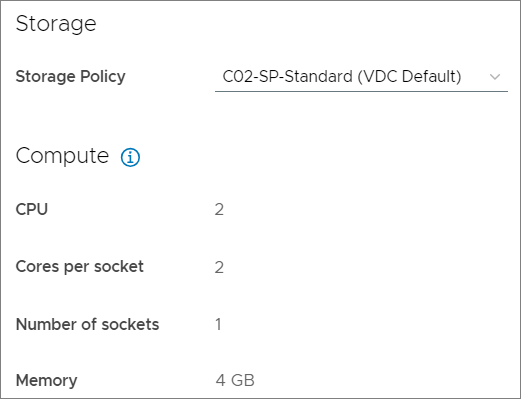Select the C02-SP-Standard (VDC Default) text
Screen dimensions: 521x399
point(342,77)
